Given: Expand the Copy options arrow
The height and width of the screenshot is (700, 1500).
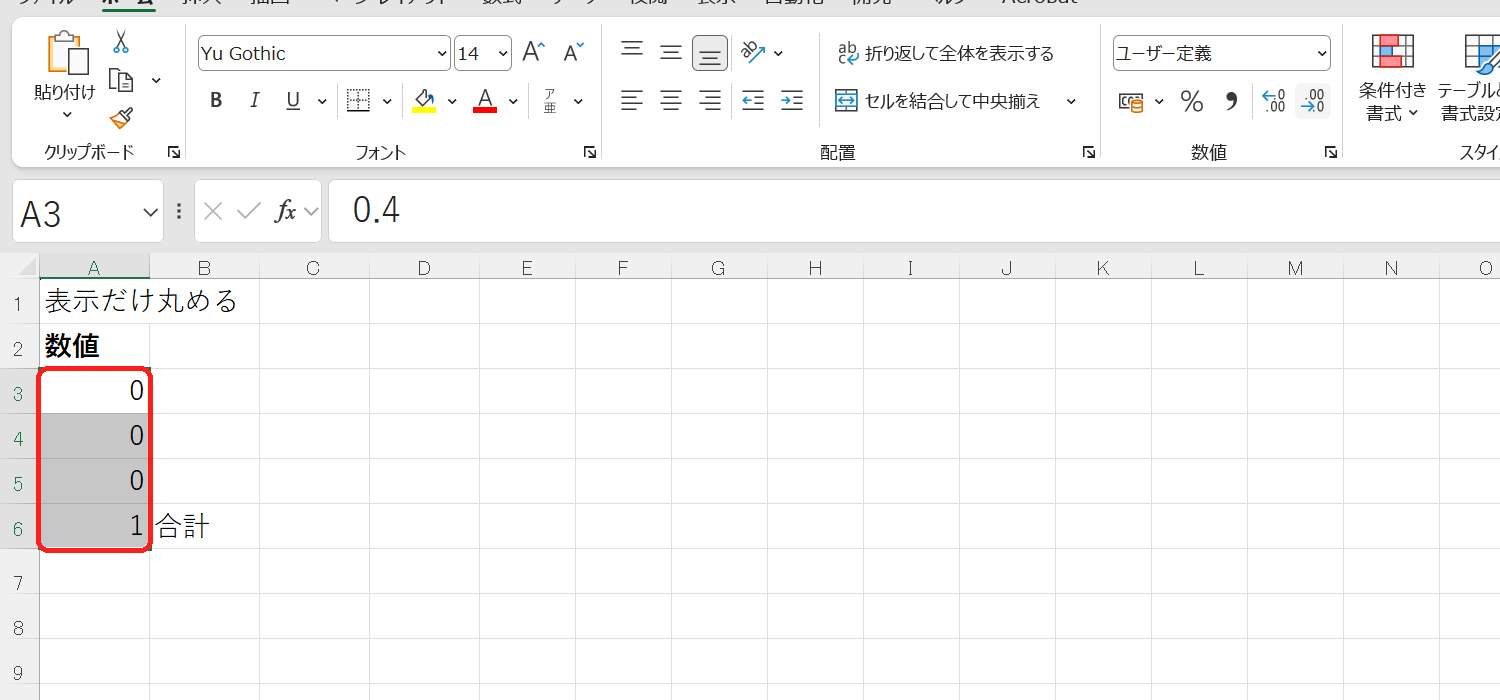Looking at the screenshot, I should point(156,80).
